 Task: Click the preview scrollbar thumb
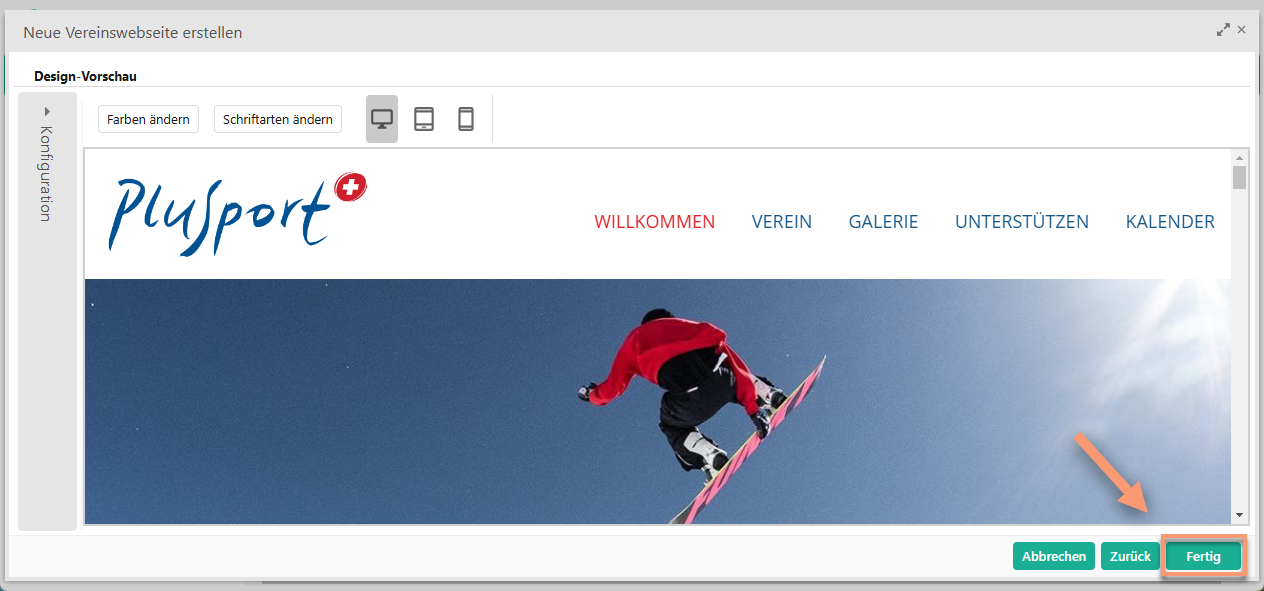click(x=1240, y=178)
